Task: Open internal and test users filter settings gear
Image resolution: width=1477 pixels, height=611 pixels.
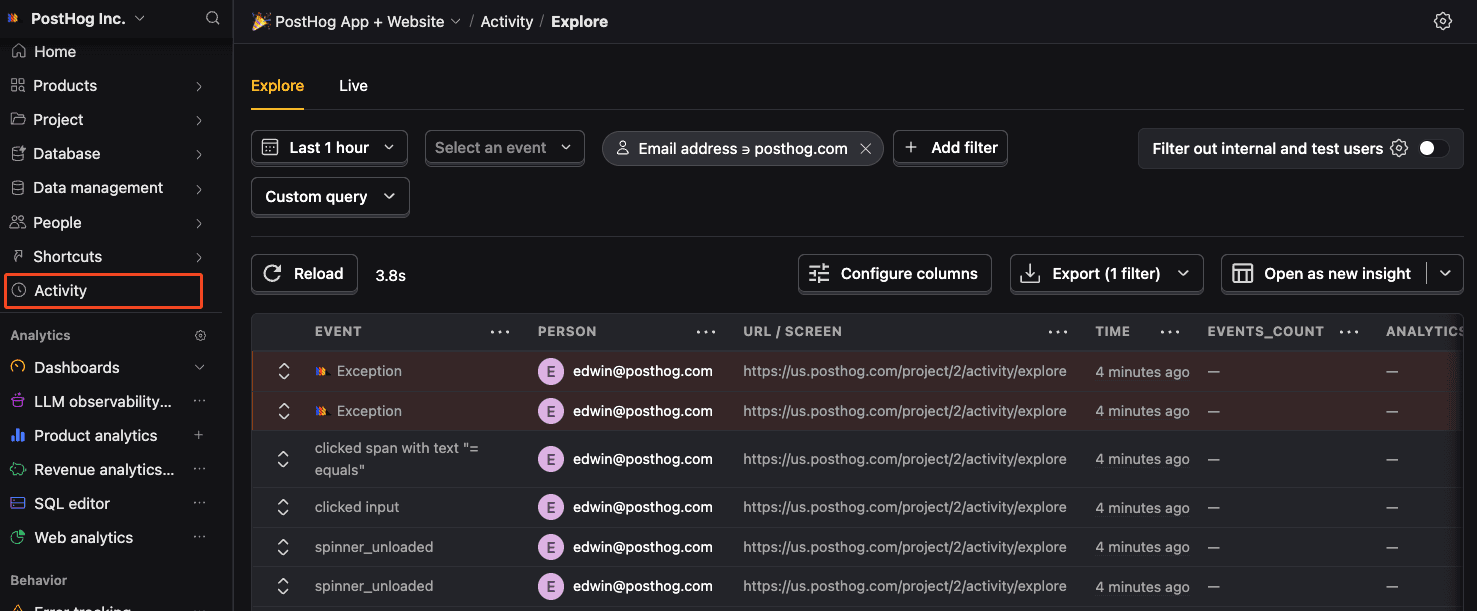Action: point(1399,148)
